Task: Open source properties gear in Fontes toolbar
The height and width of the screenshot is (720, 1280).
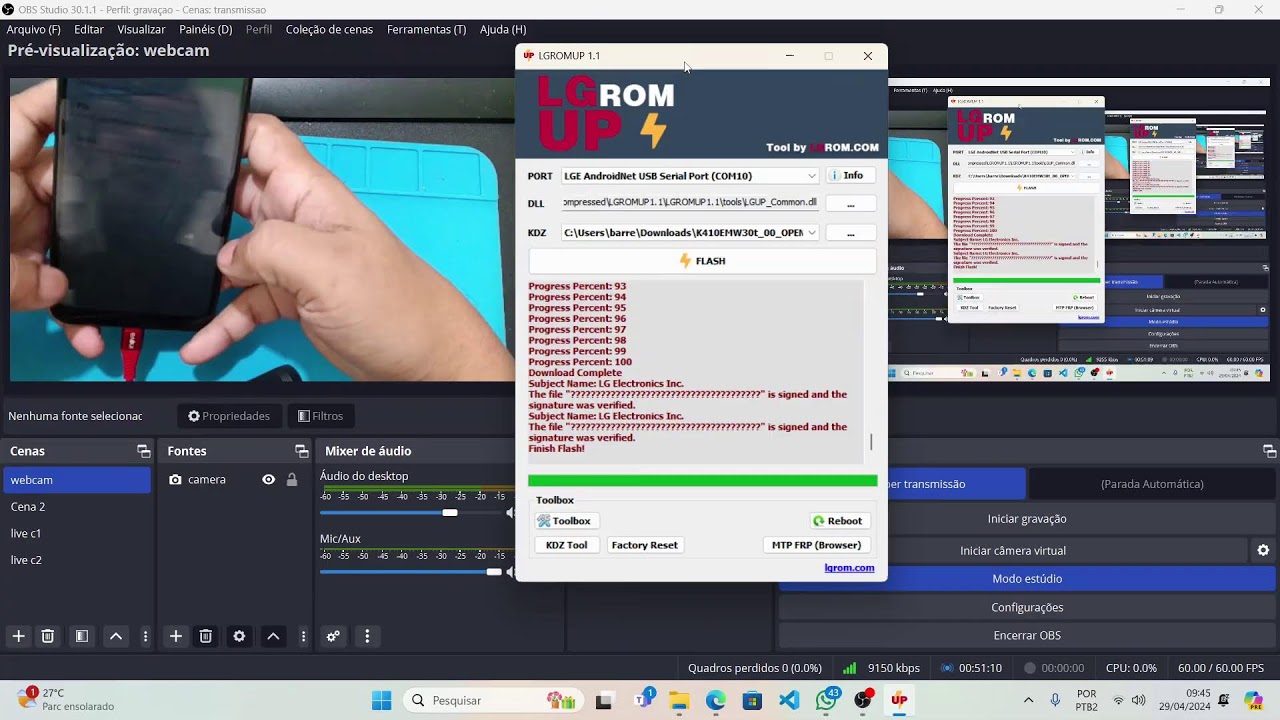Action: click(239, 636)
